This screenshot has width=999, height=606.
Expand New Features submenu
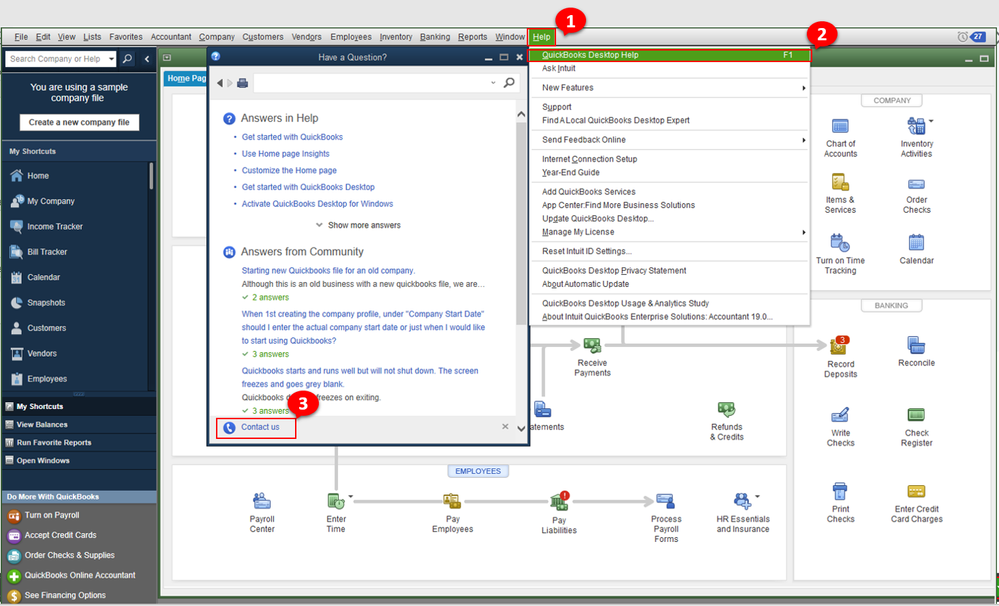[x=803, y=88]
